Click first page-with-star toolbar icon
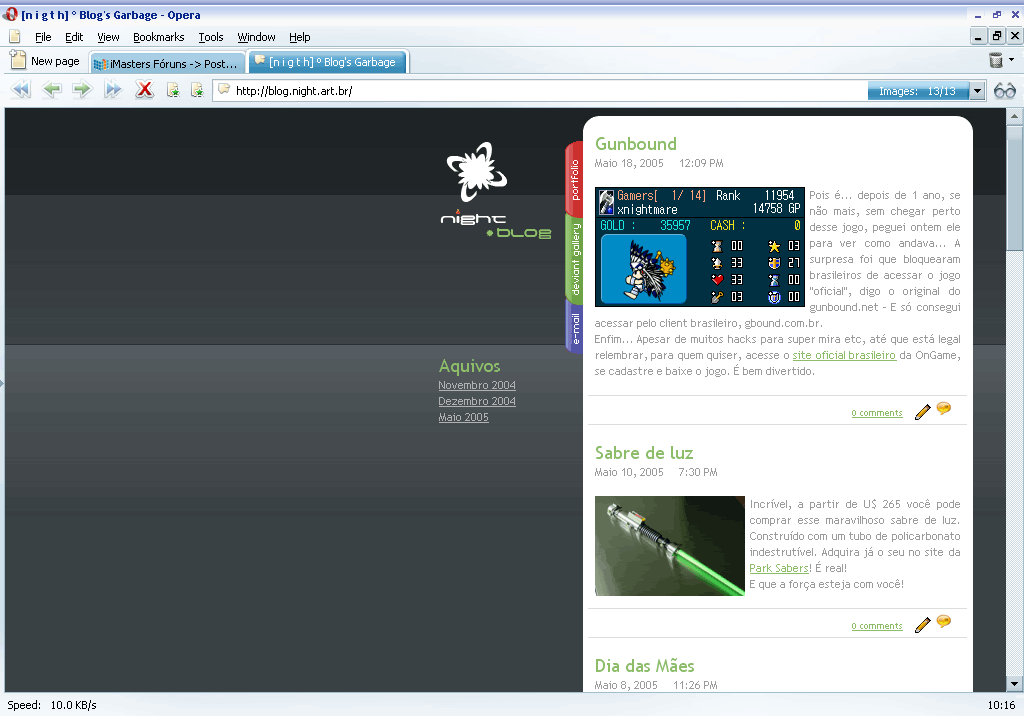The image size is (1024, 716). pyautogui.click(x=173, y=90)
